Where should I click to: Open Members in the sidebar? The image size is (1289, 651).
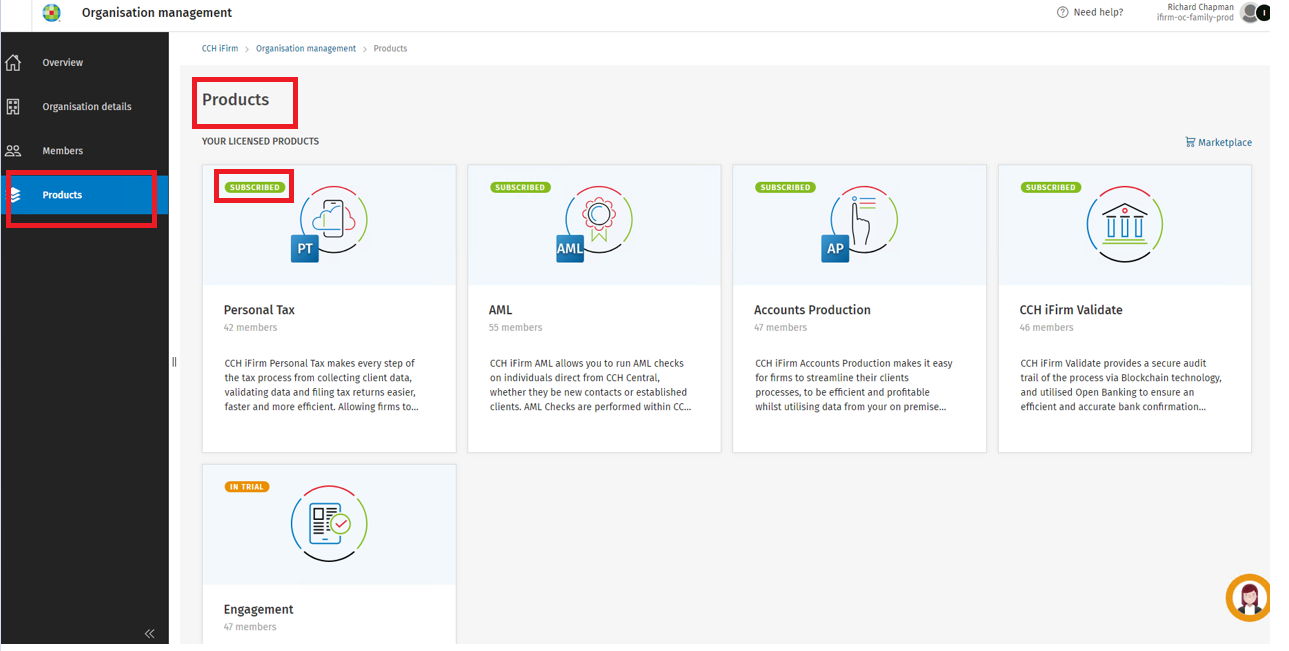point(63,151)
